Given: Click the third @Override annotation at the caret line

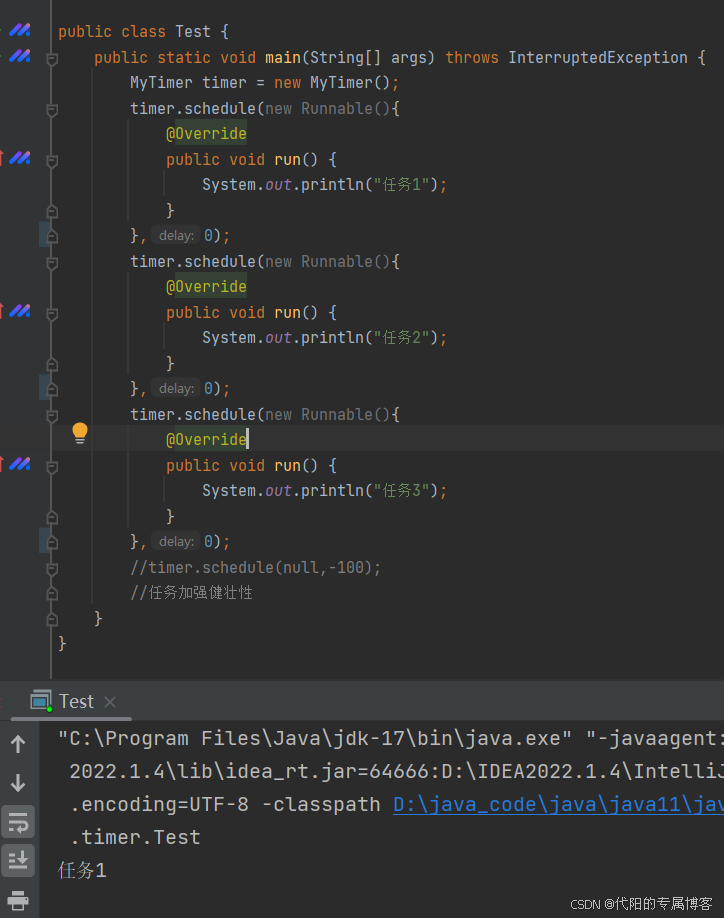Looking at the screenshot, I should pos(206,439).
